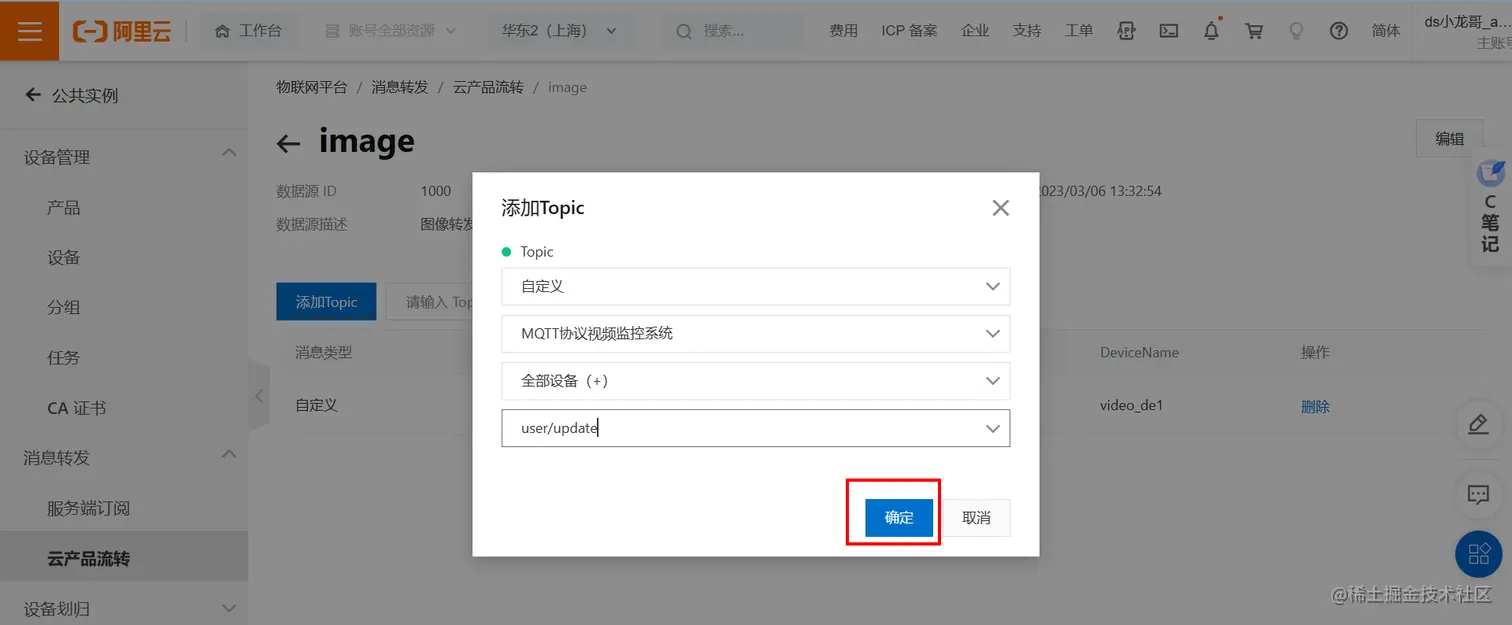
Task: Close the 添加Topic dialog
Action: 1000,208
